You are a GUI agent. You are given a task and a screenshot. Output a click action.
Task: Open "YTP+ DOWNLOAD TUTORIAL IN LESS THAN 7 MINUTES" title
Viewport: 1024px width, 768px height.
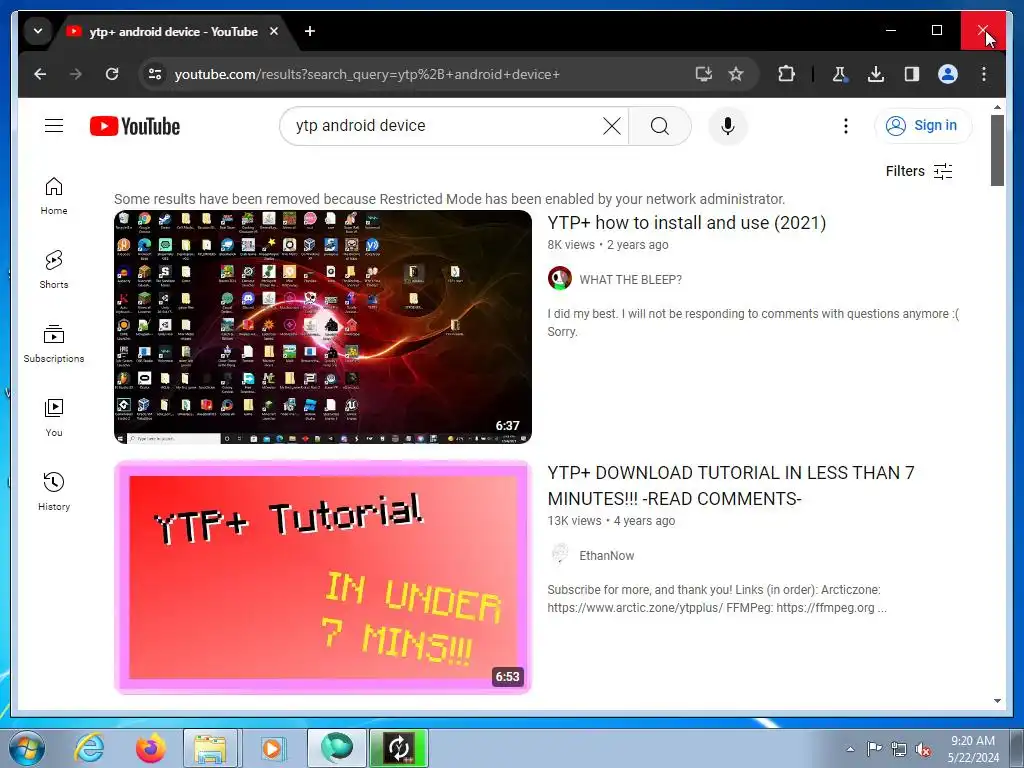731,485
